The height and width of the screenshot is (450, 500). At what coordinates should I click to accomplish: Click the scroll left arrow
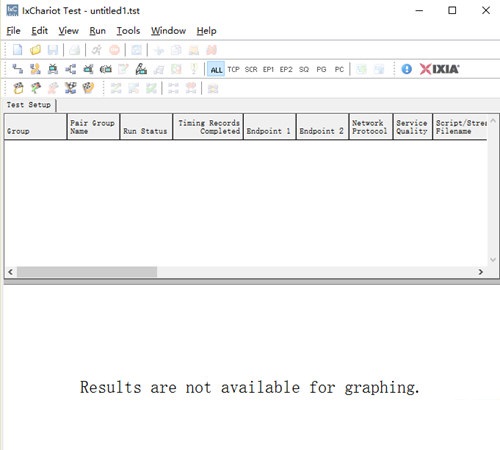pyautogui.click(x=11, y=272)
